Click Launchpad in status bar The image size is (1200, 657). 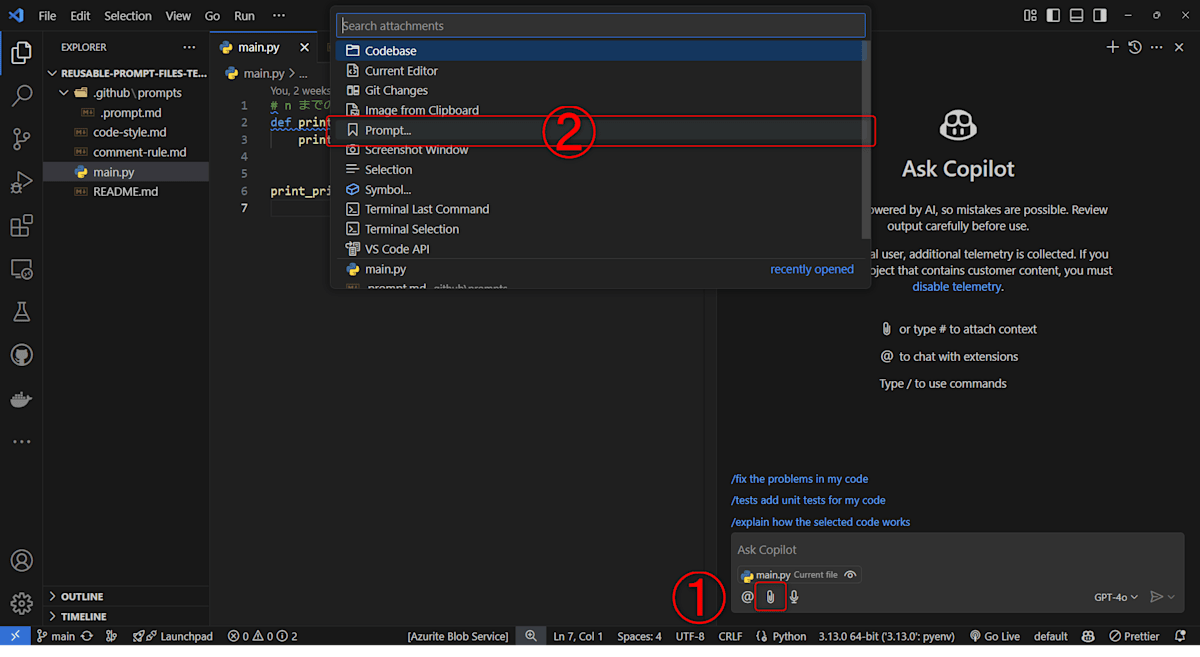(x=173, y=636)
